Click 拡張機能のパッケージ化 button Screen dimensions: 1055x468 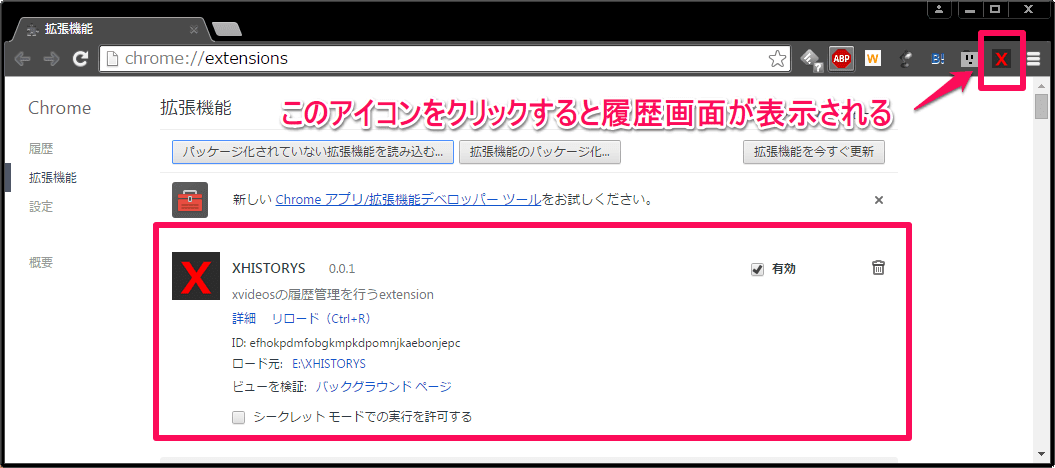pyautogui.click(x=540, y=152)
